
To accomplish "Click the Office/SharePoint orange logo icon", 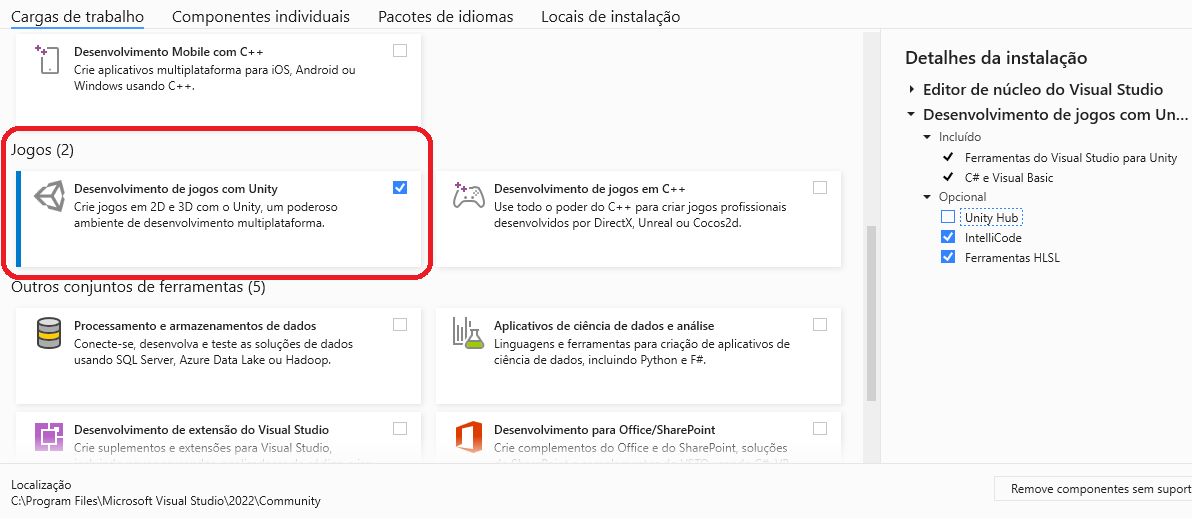I will (x=468, y=437).
